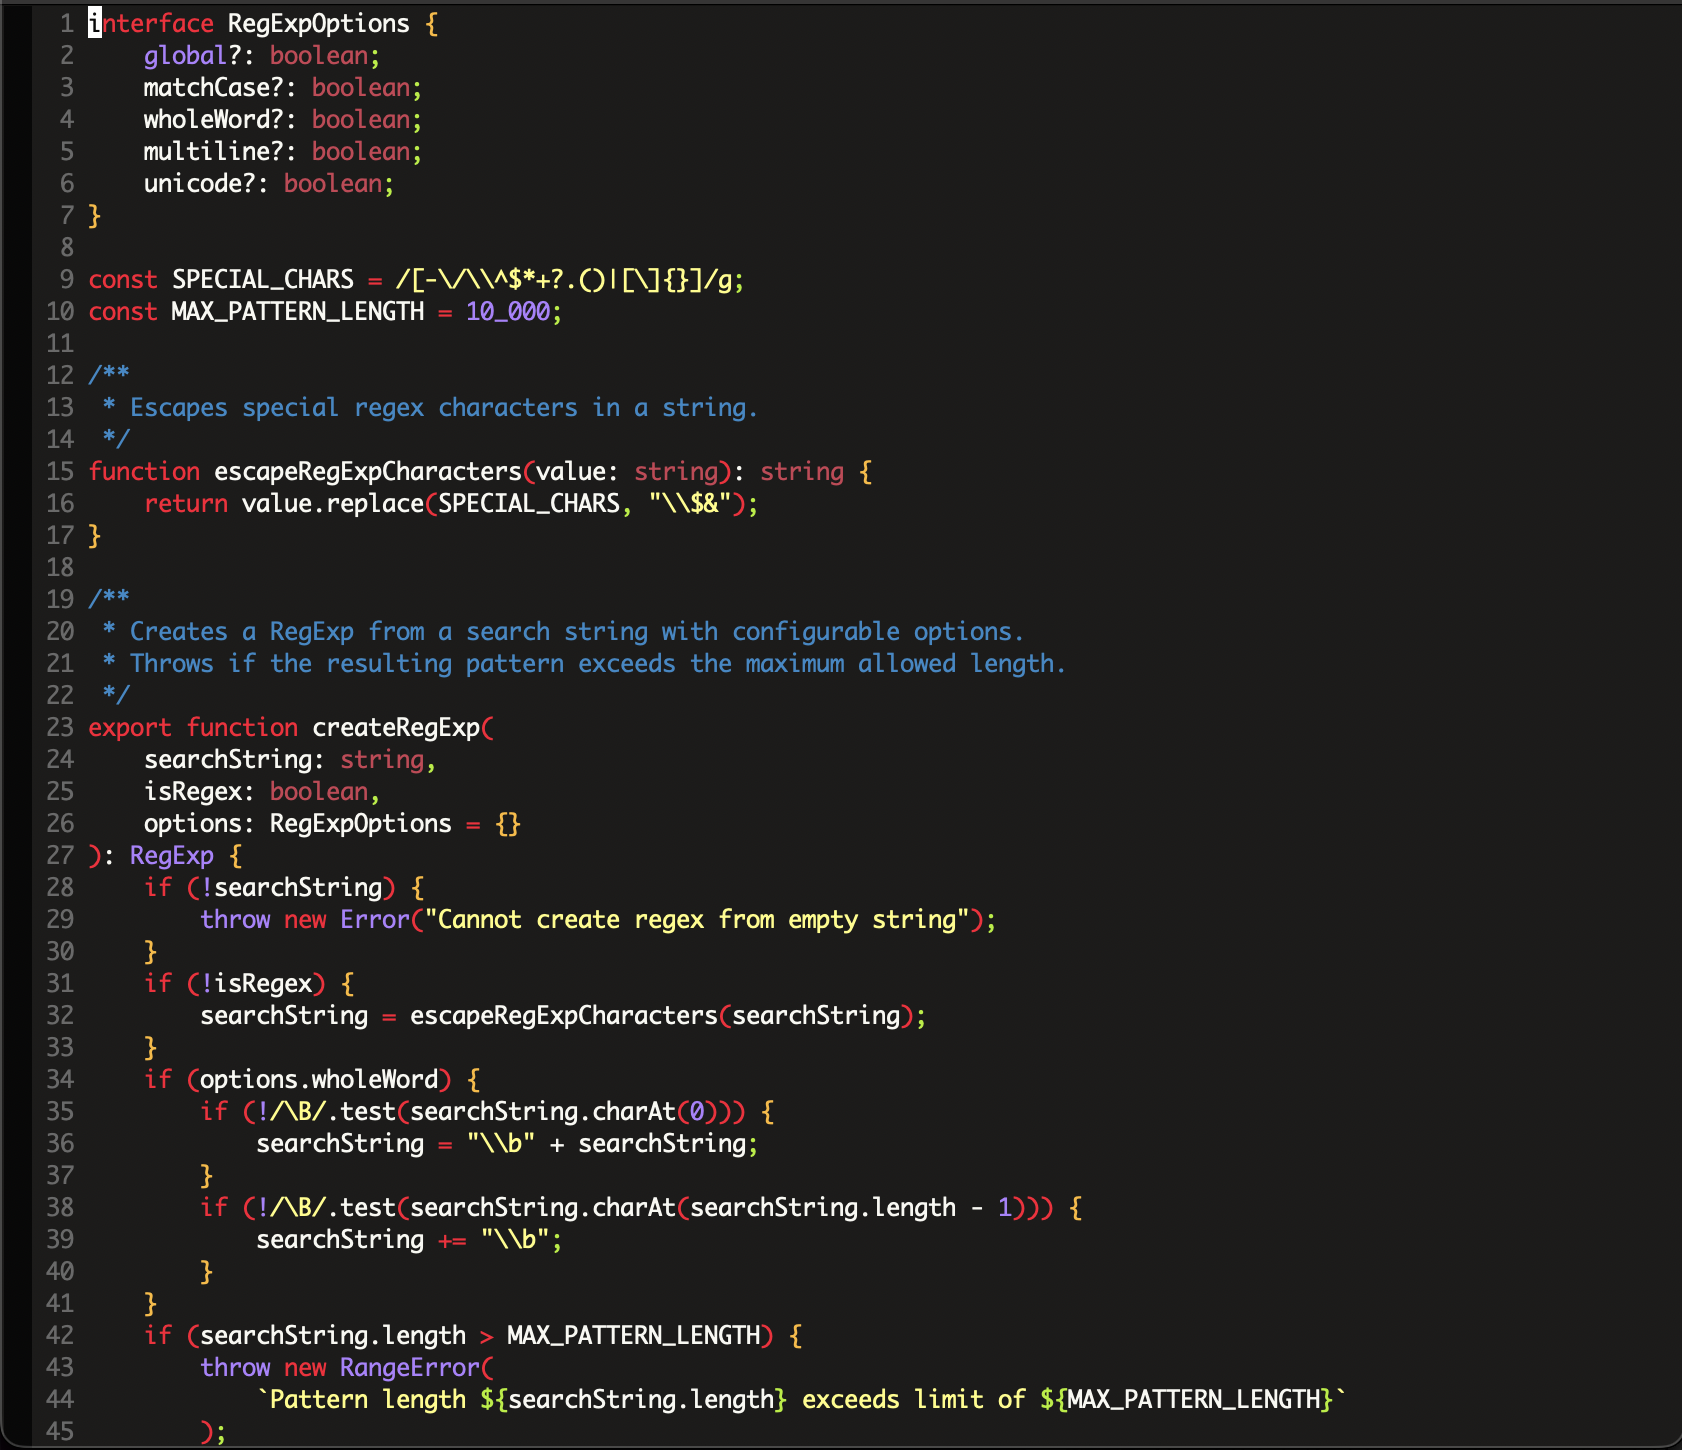The image size is (1682, 1450).
Task: Click the '+=' operator on line 39
Action: (x=452, y=1239)
